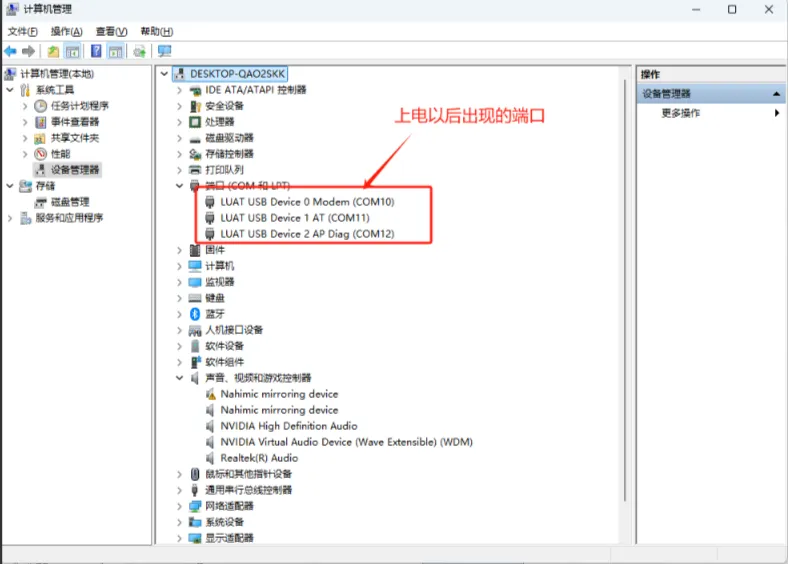788x564 pixels.
Task: Select 共享文件夹 in the left tree
Action: coord(75,138)
